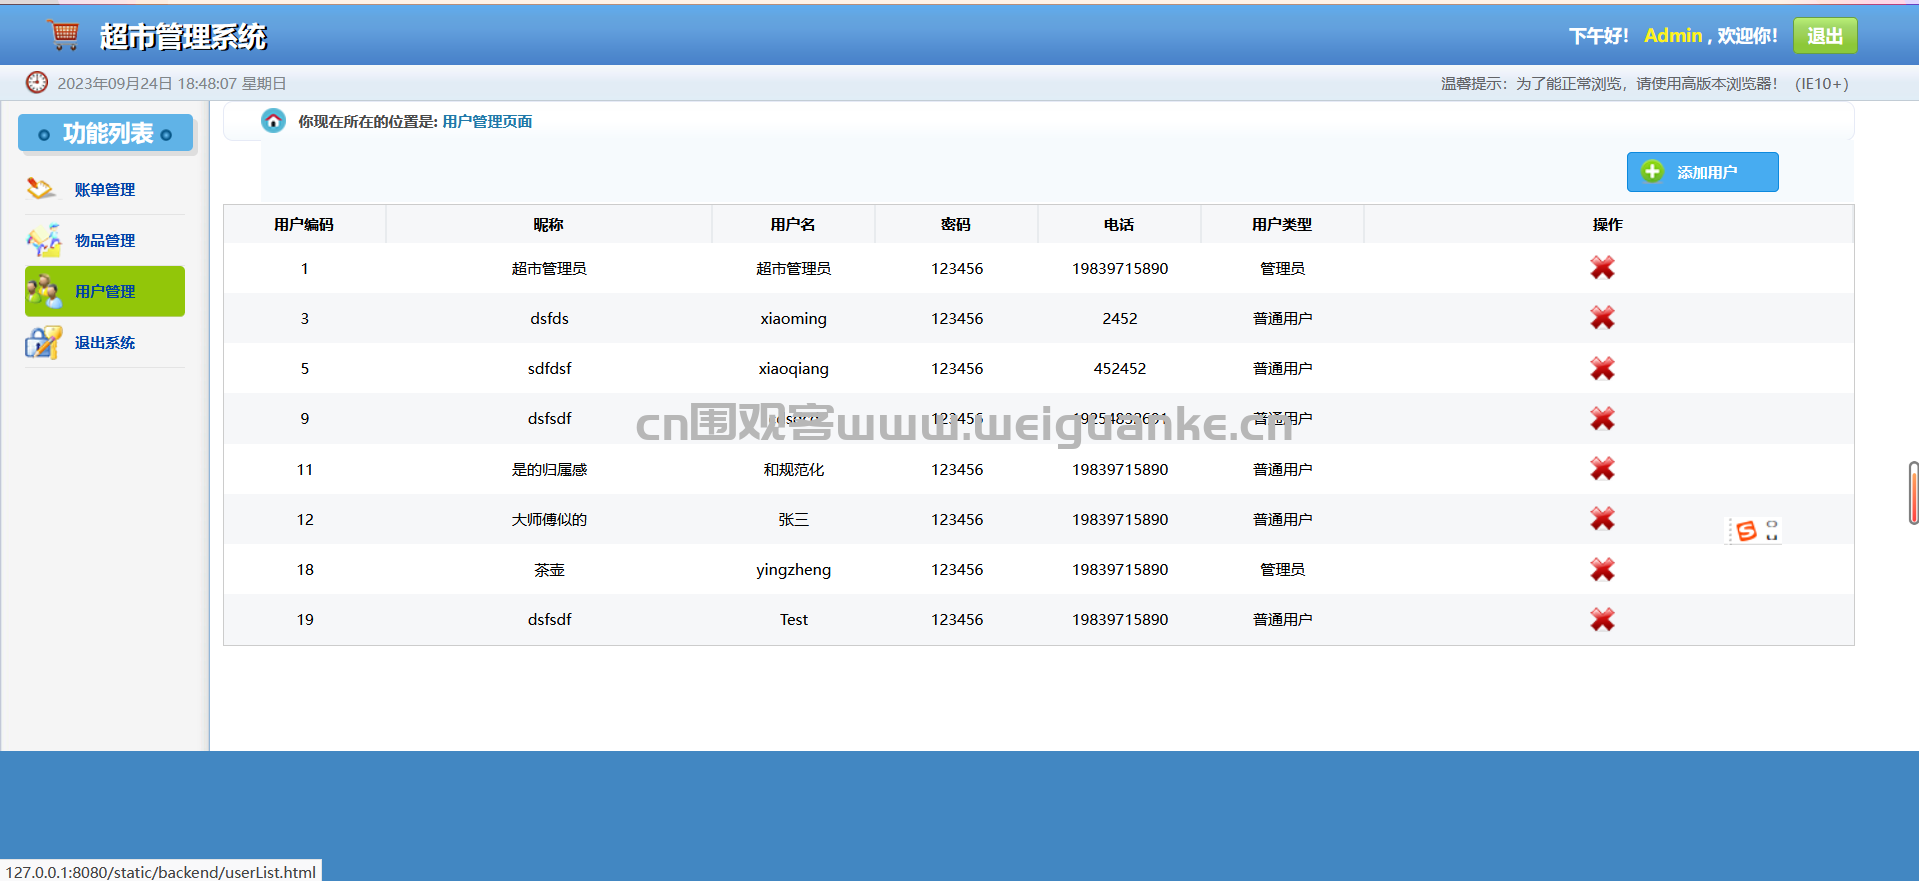Click the clock icon beside date
Viewport: 1919px width, 881px height.
point(37,82)
